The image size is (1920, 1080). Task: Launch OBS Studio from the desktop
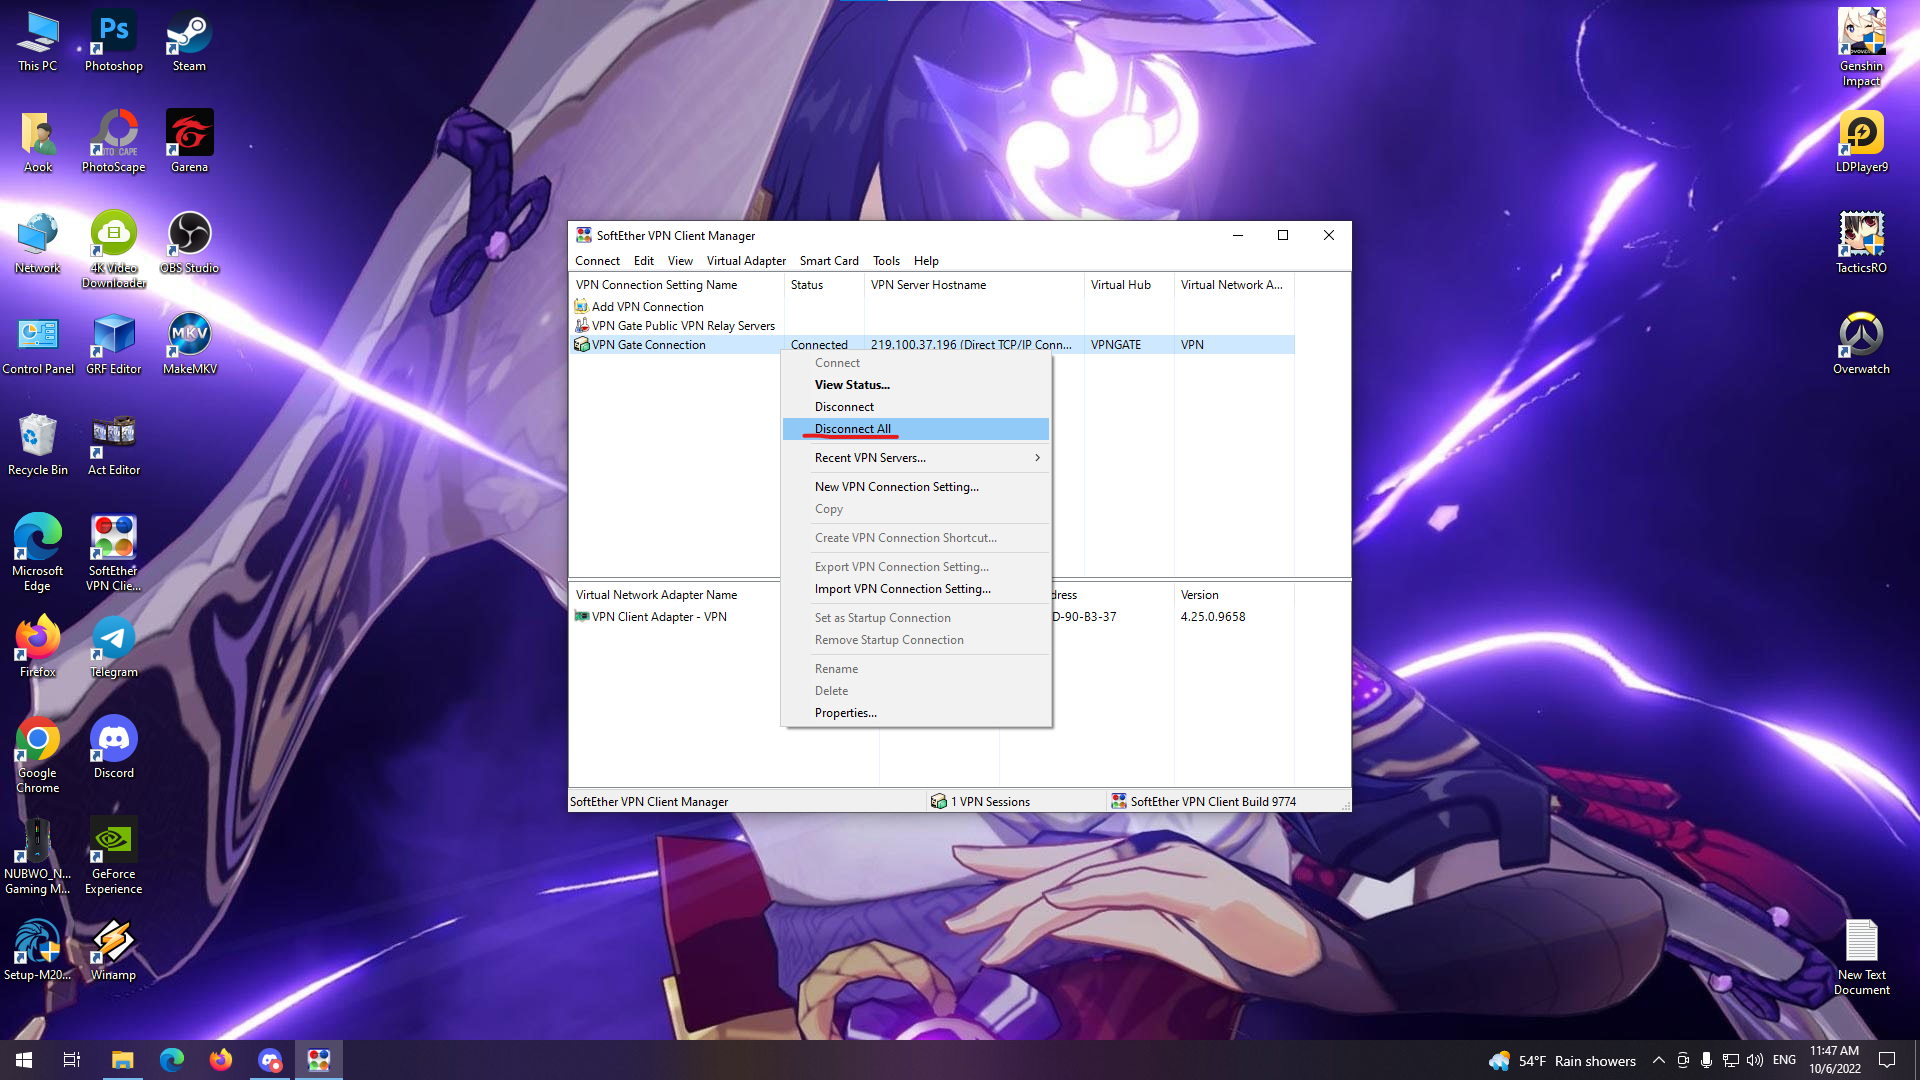[x=189, y=243]
